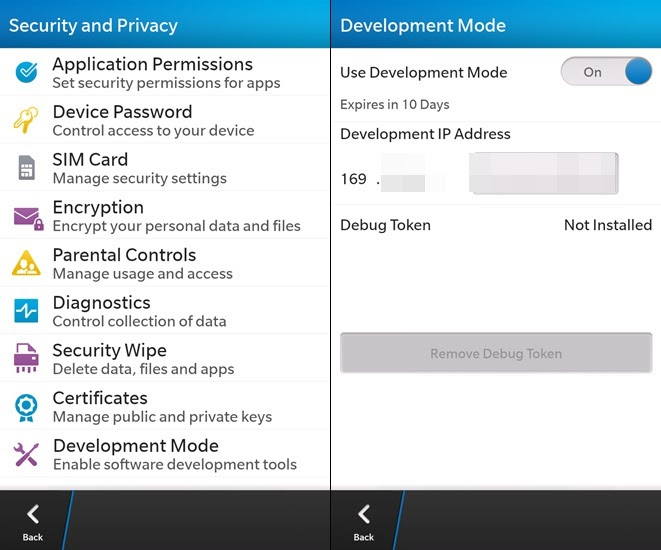
Task: Tap 'Manage security settings' subtitle
Action: click(x=140, y=178)
